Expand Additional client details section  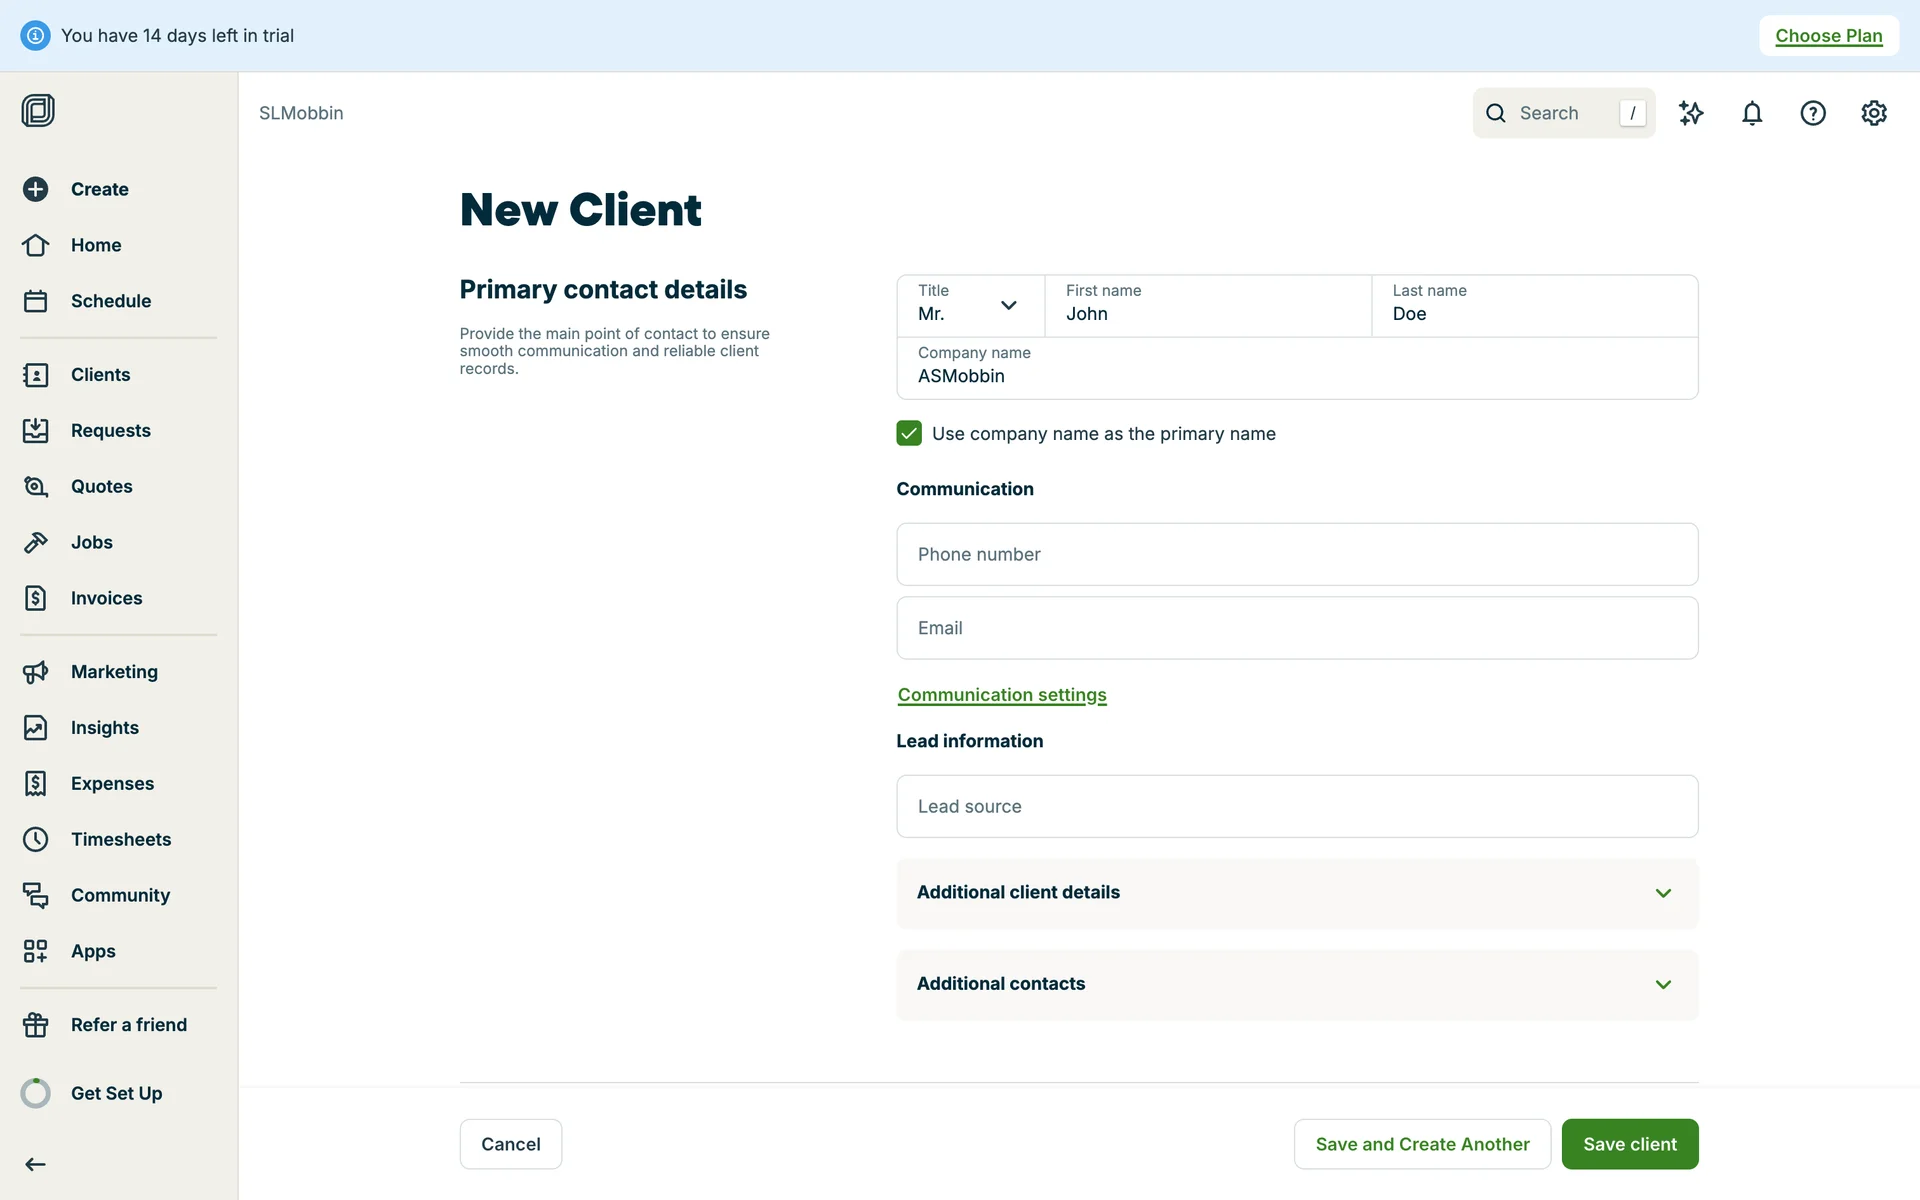click(x=1297, y=892)
